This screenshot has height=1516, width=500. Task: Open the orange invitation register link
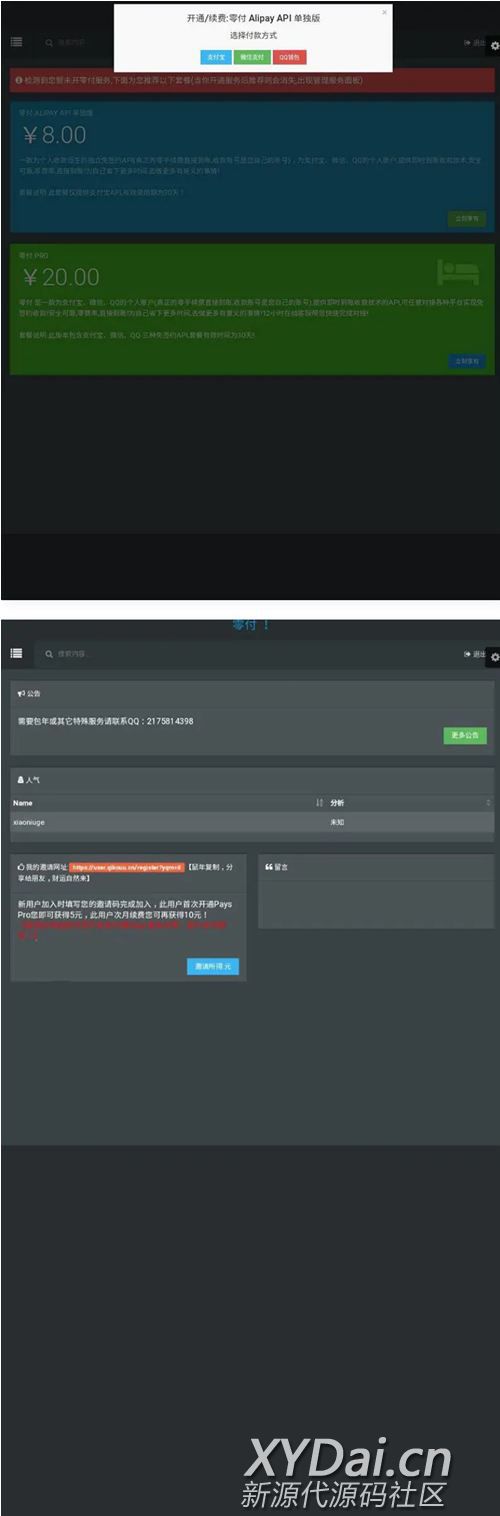click(x=127, y=867)
